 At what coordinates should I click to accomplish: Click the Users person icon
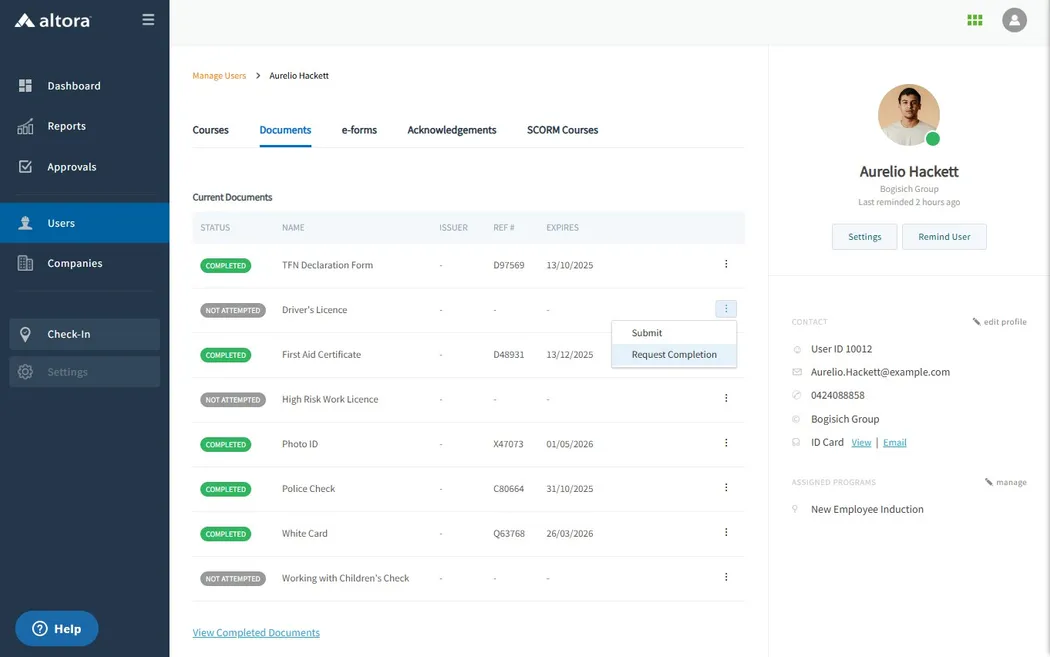(25, 223)
